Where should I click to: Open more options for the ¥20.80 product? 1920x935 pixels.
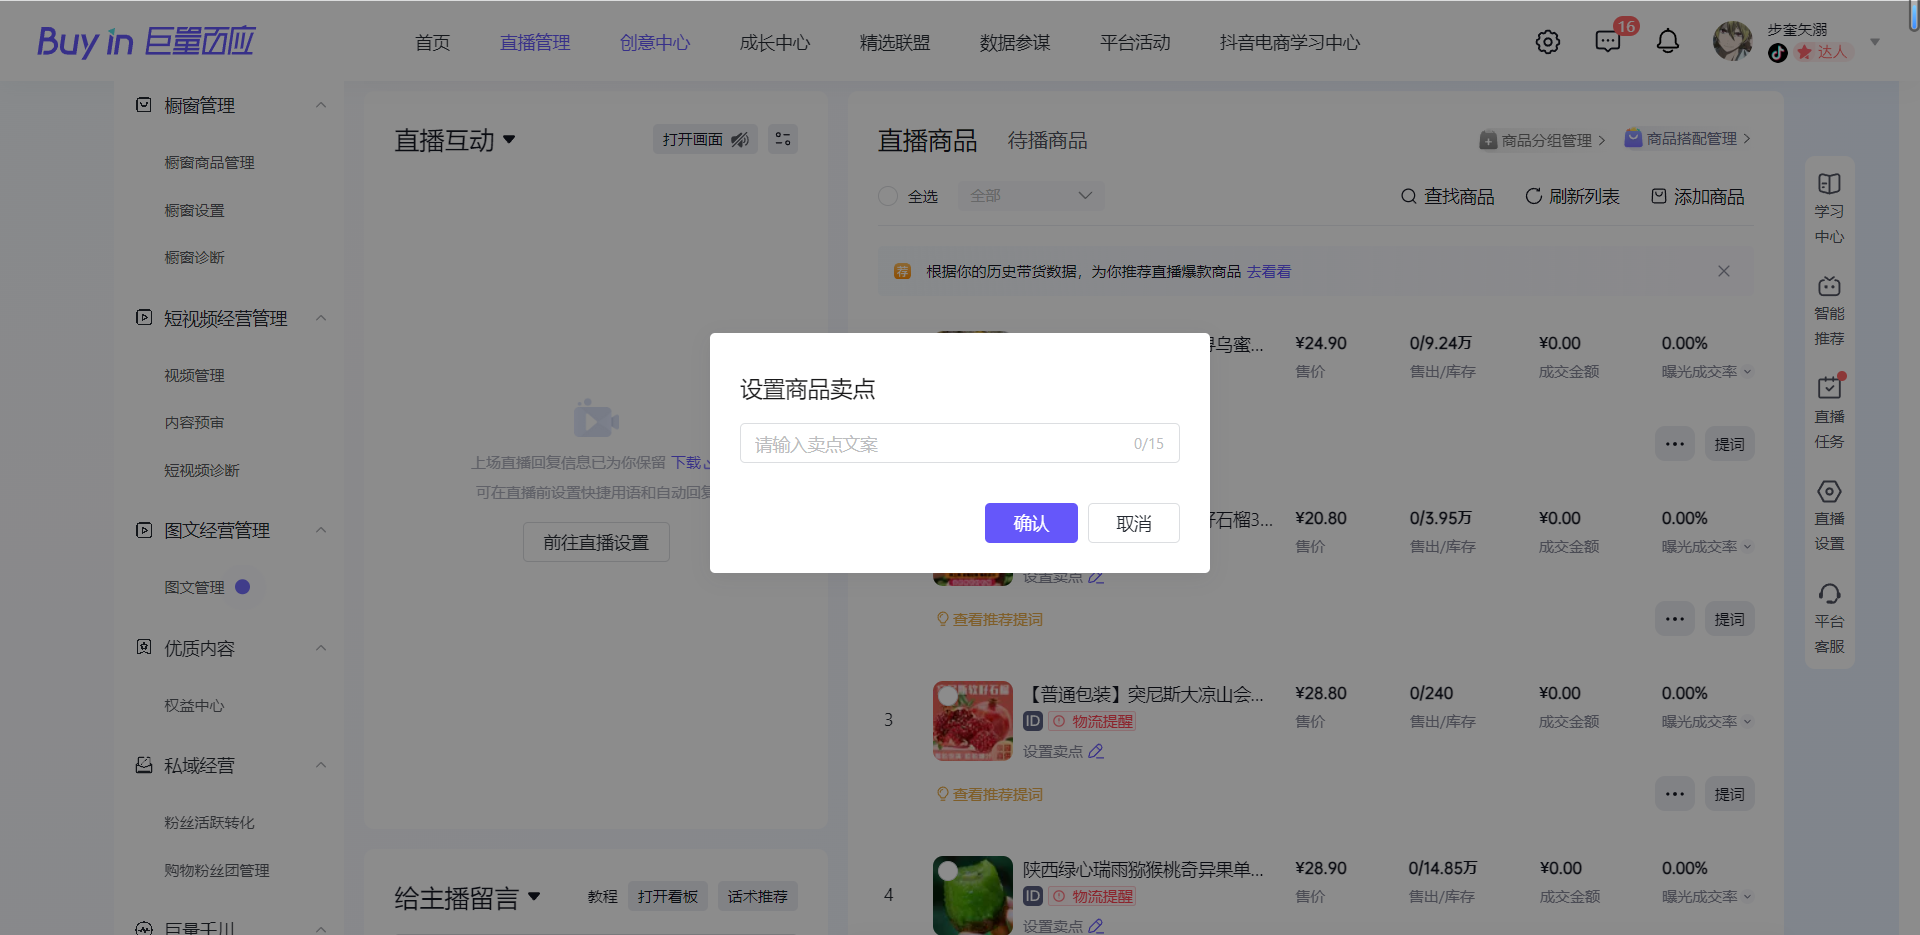click(x=1675, y=619)
